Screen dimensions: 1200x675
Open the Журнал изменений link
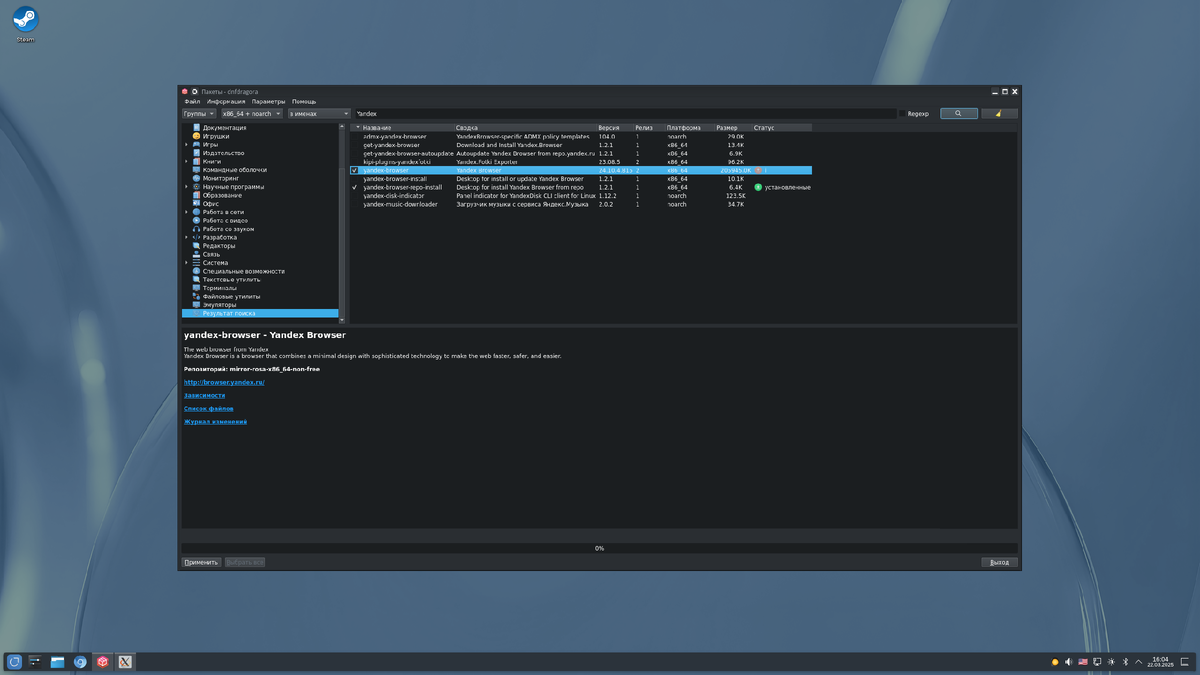click(x=215, y=421)
